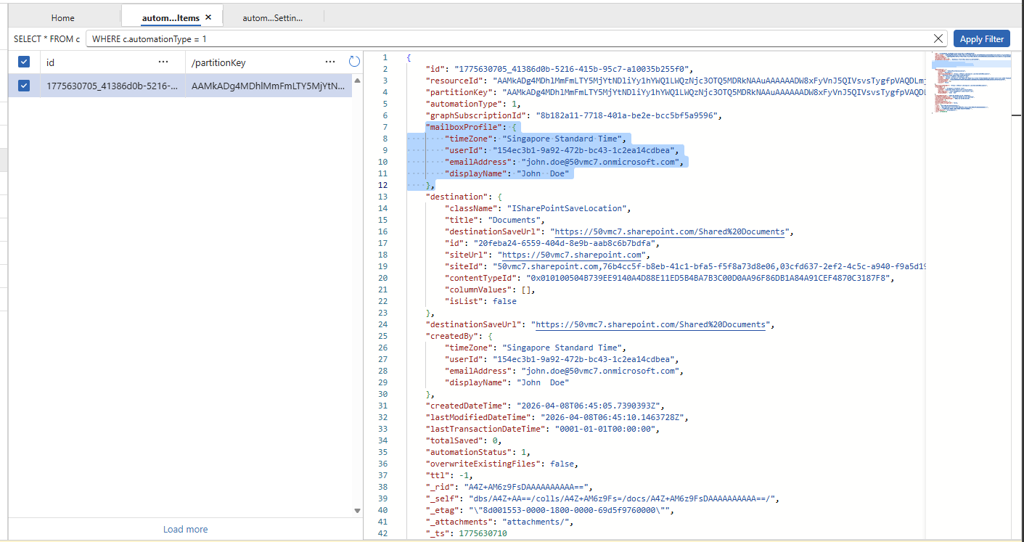The width and height of the screenshot is (1024, 542).
Task: Close the autom...Items tab
Action: [208, 18]
